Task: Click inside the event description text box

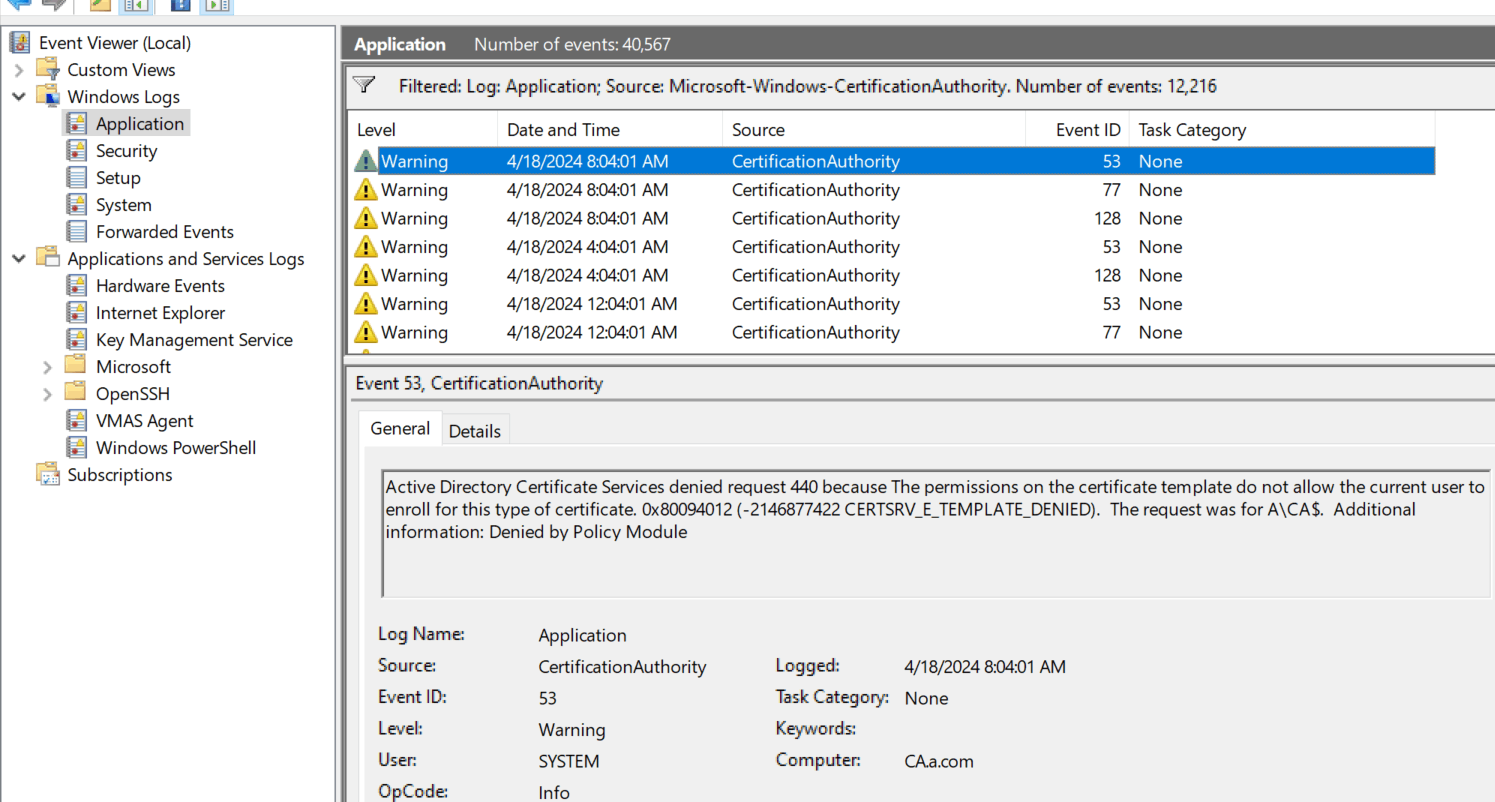Action: coord(937,532)
